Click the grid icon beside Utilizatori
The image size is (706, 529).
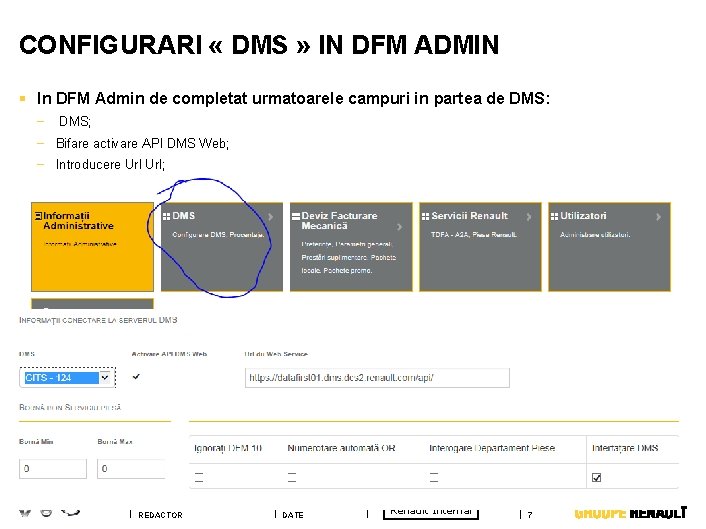[x=554, y=216]
